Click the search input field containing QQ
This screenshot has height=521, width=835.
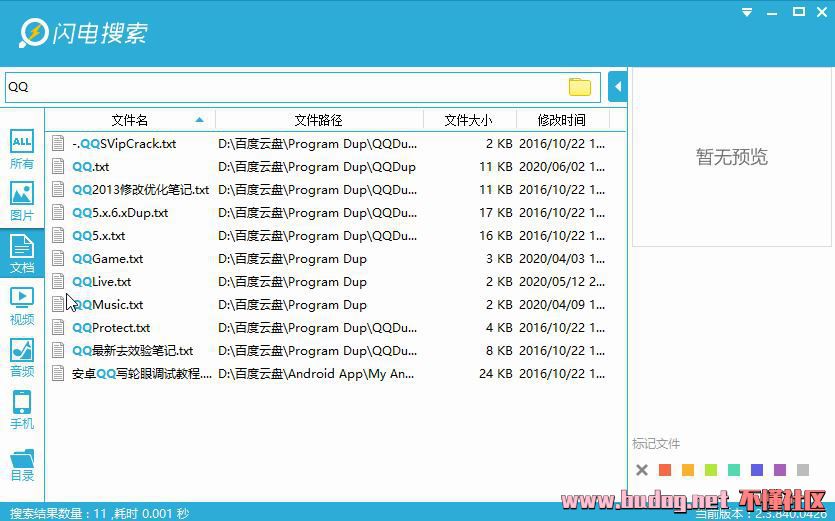point(285,87)
